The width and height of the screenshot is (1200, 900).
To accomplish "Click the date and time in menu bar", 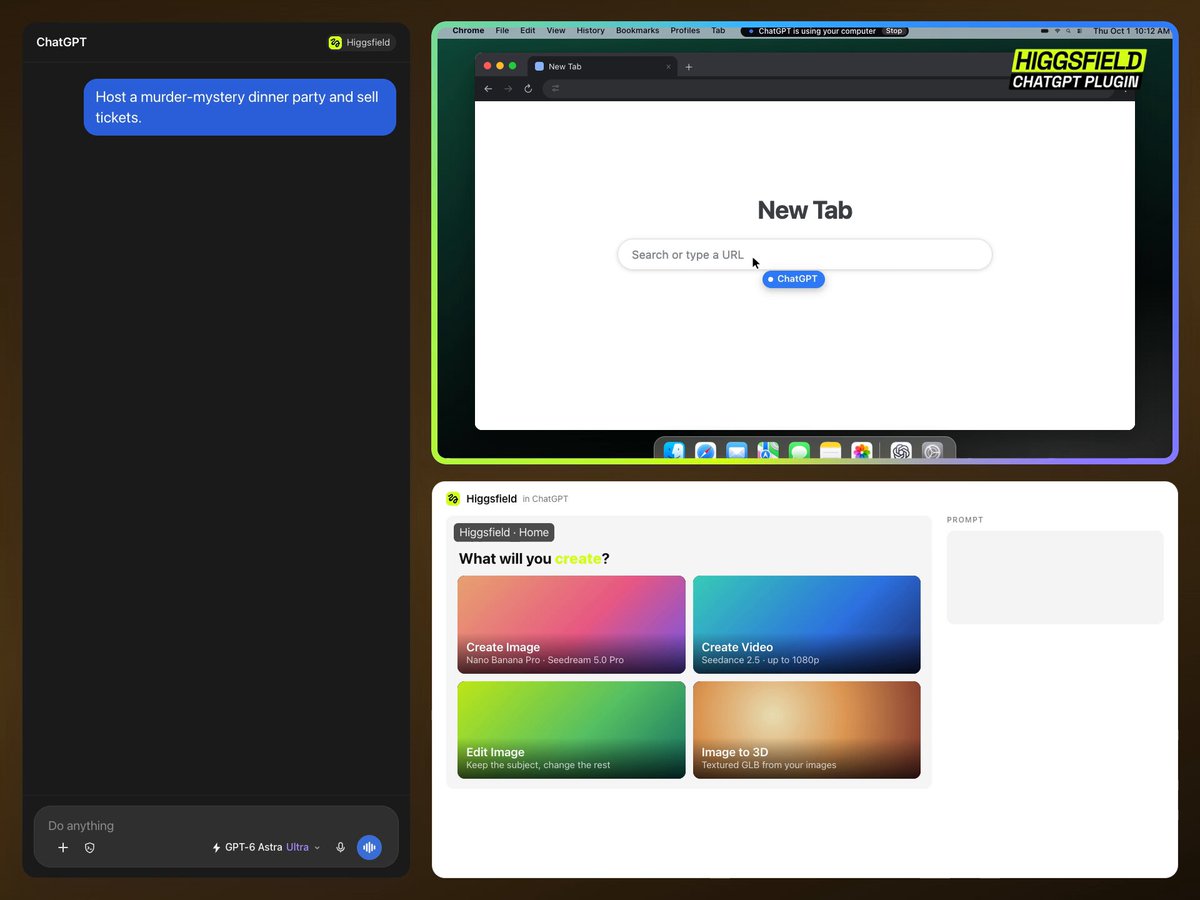I will (x=1131, y=31).
